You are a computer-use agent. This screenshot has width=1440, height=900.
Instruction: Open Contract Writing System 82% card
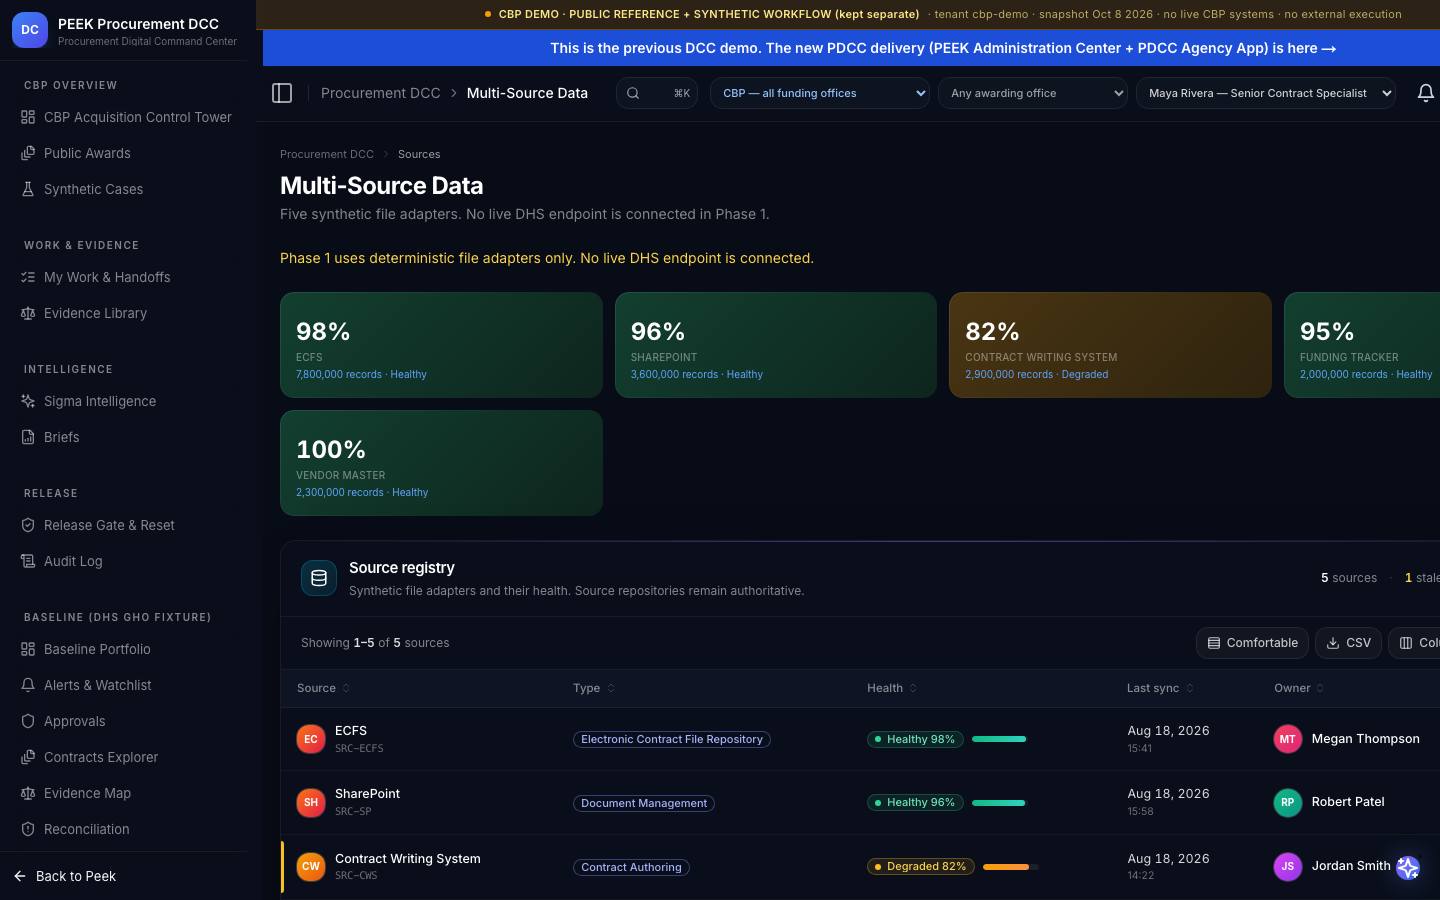1110,345
